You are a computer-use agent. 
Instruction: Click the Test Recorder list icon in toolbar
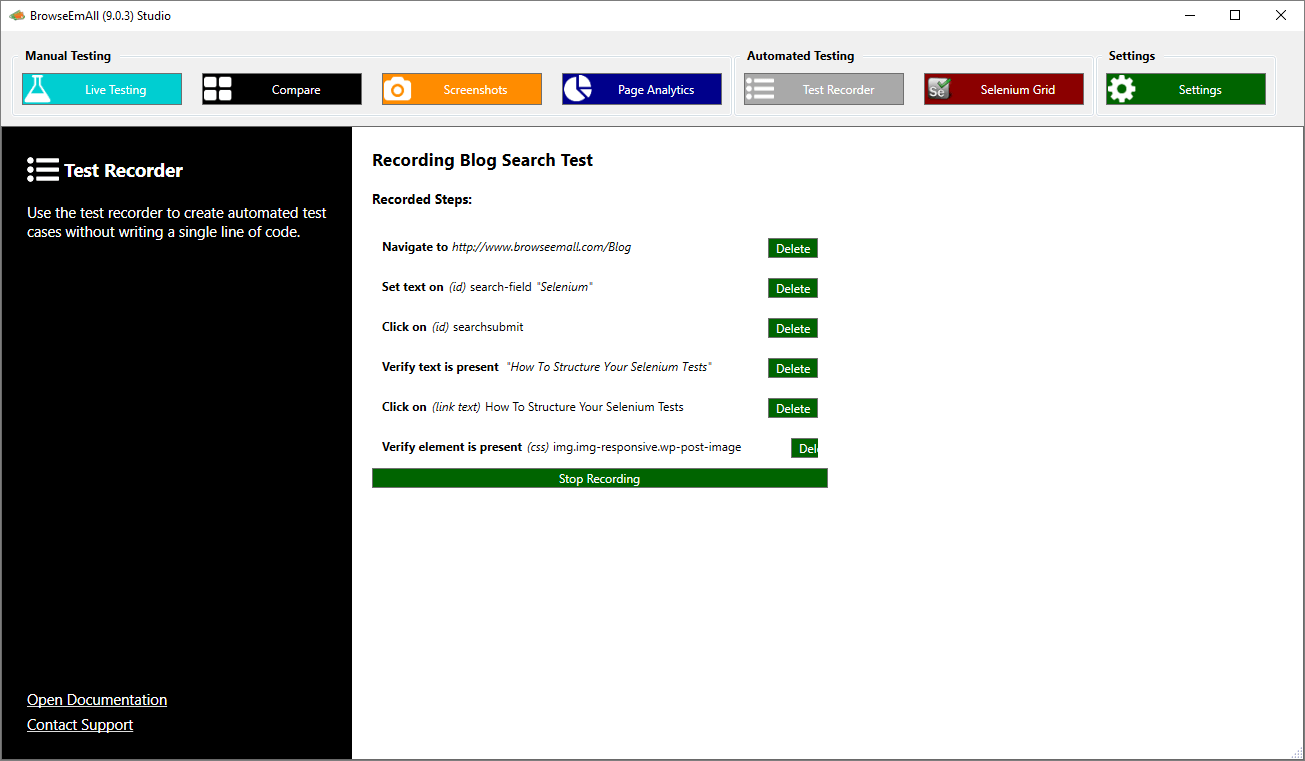760,89
